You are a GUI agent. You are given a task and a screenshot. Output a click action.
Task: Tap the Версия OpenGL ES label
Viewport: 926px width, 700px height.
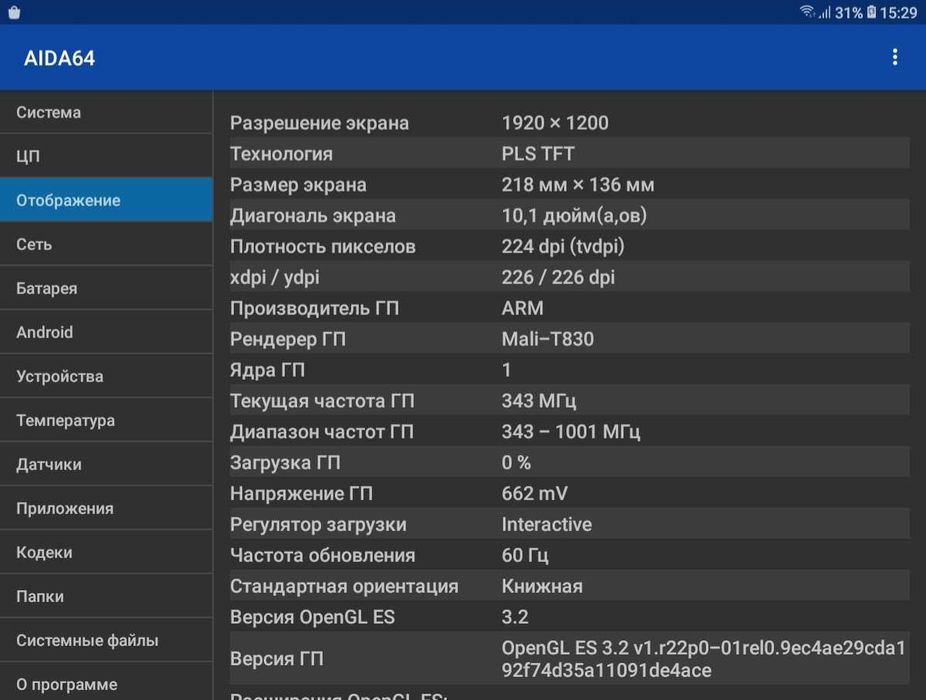312,617
